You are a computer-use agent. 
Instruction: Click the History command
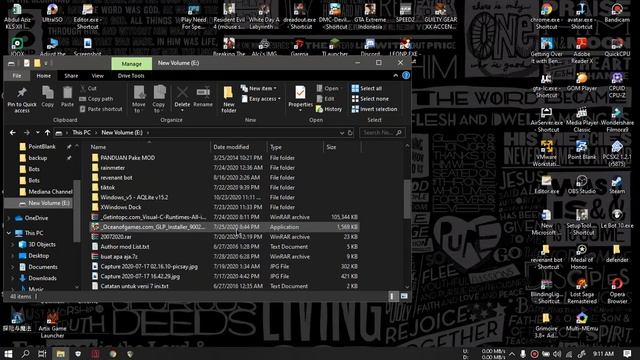coord(329,109)
